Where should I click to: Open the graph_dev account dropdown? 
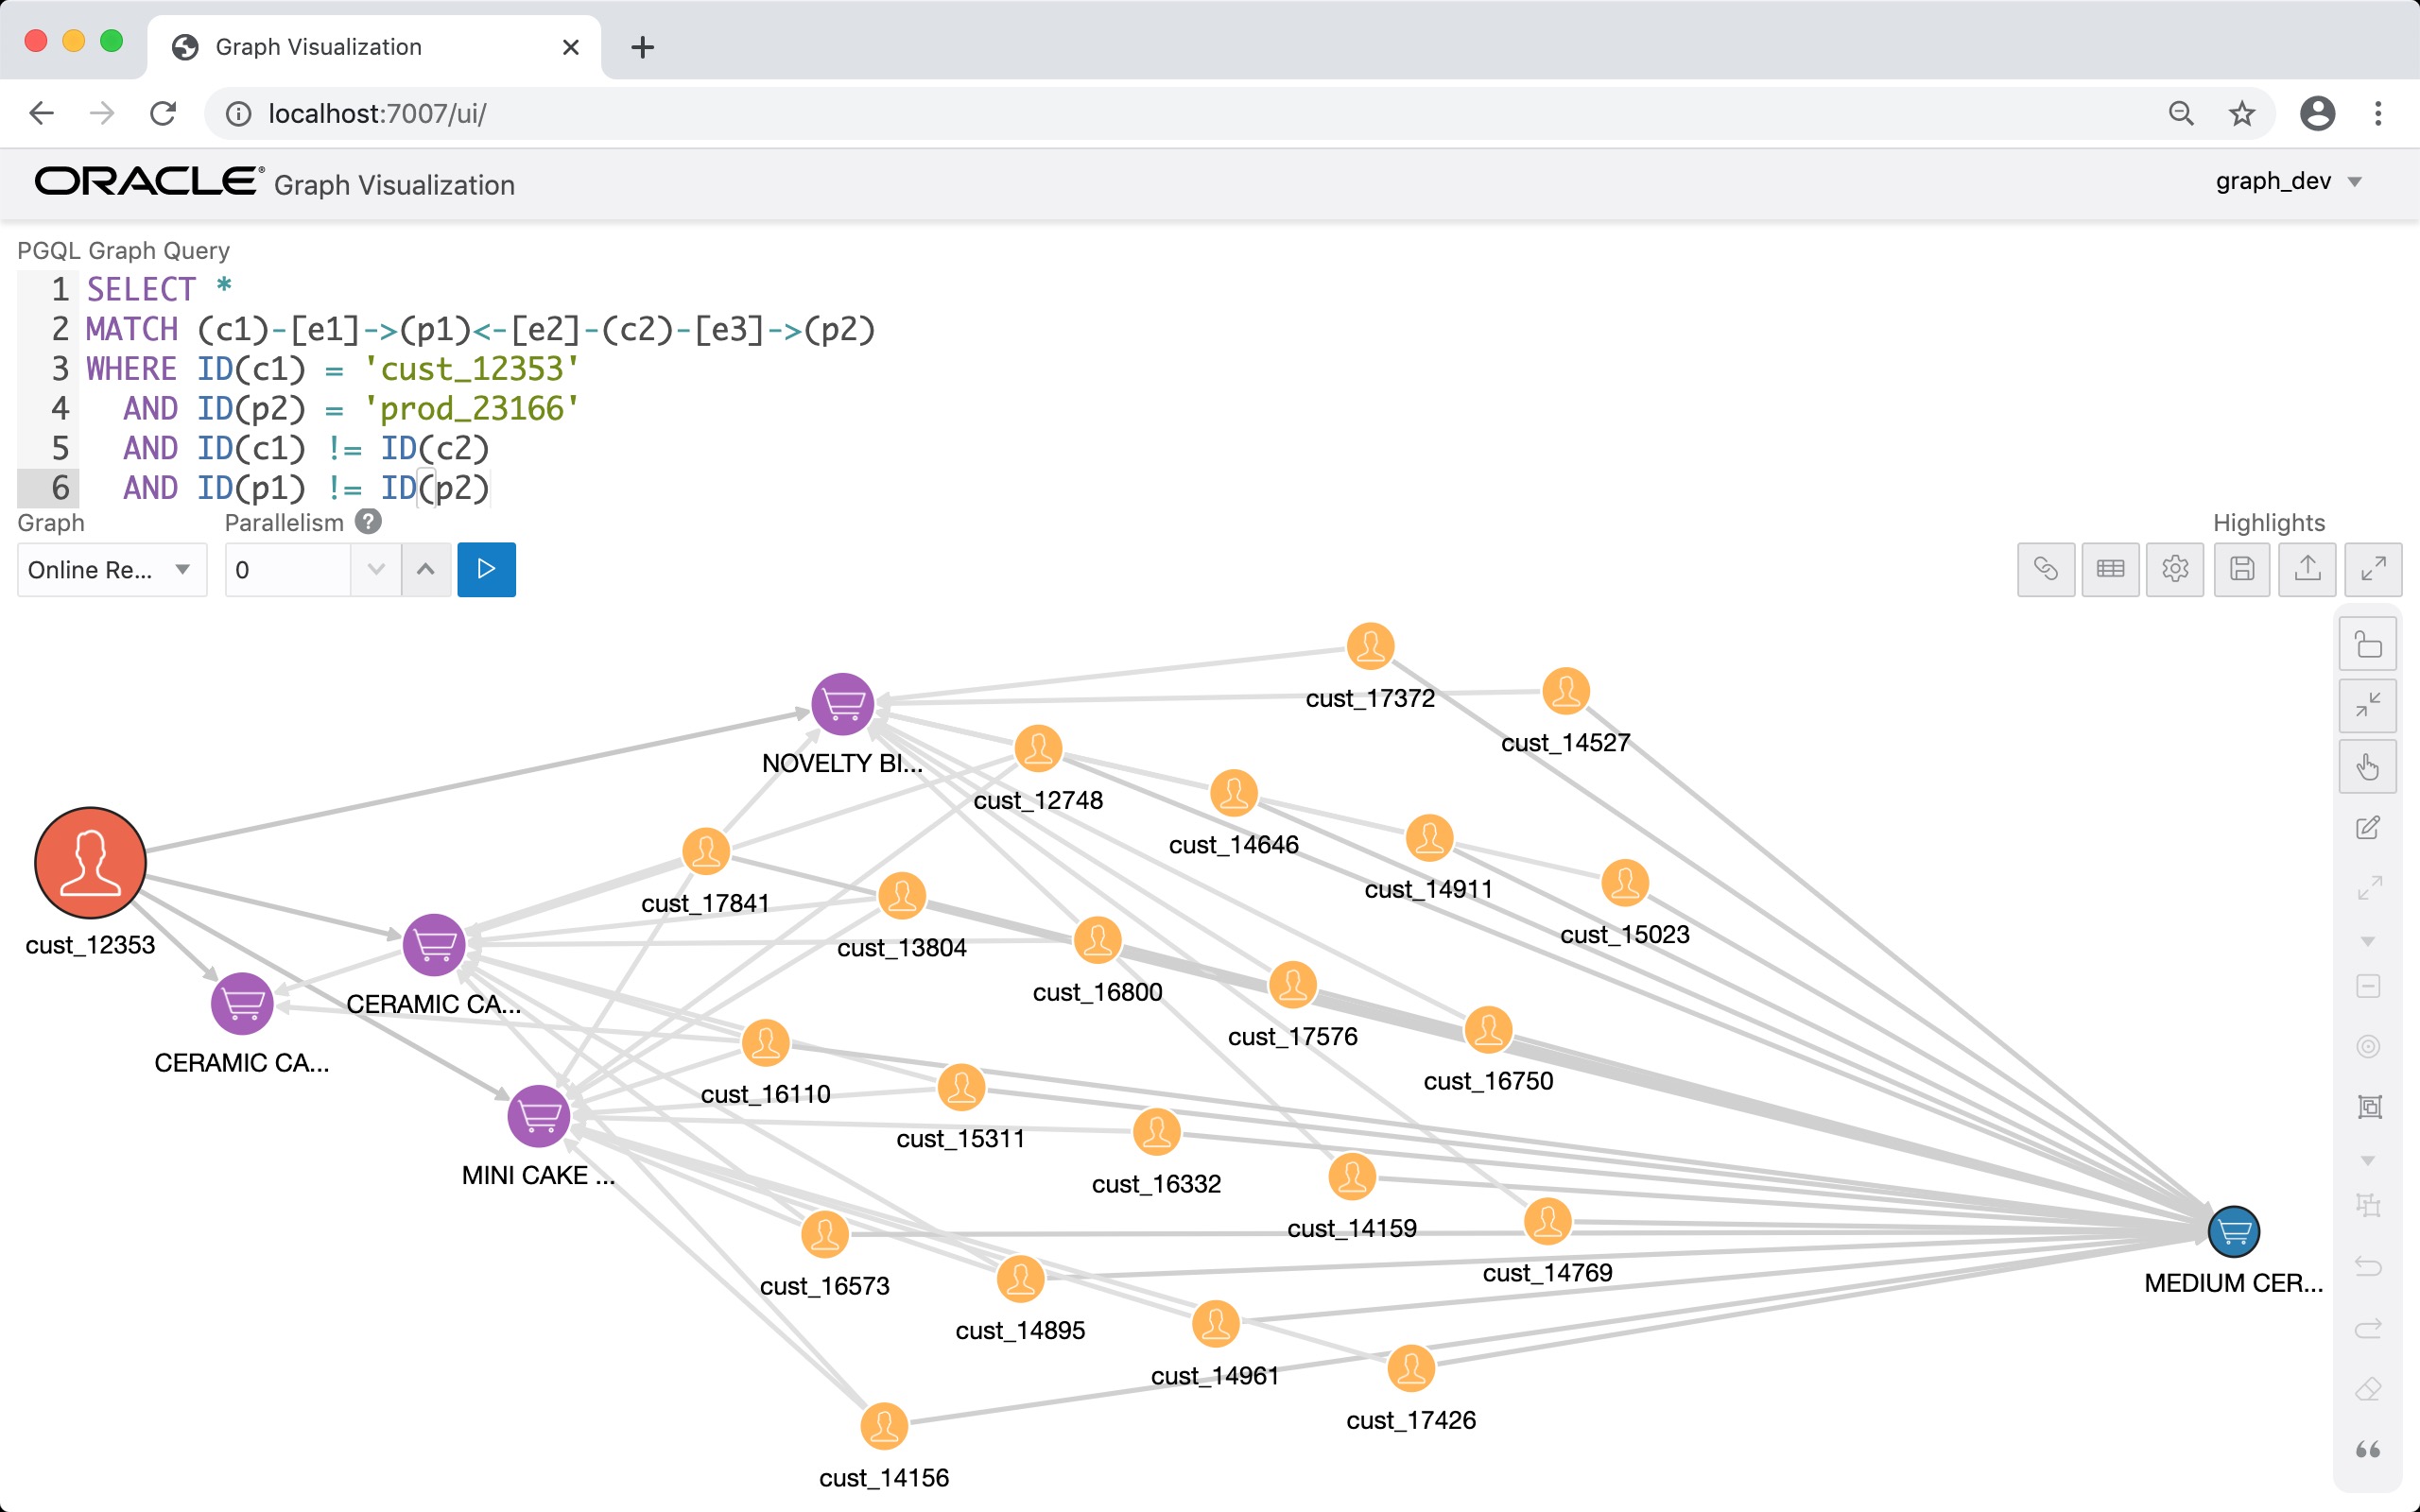2289,182
